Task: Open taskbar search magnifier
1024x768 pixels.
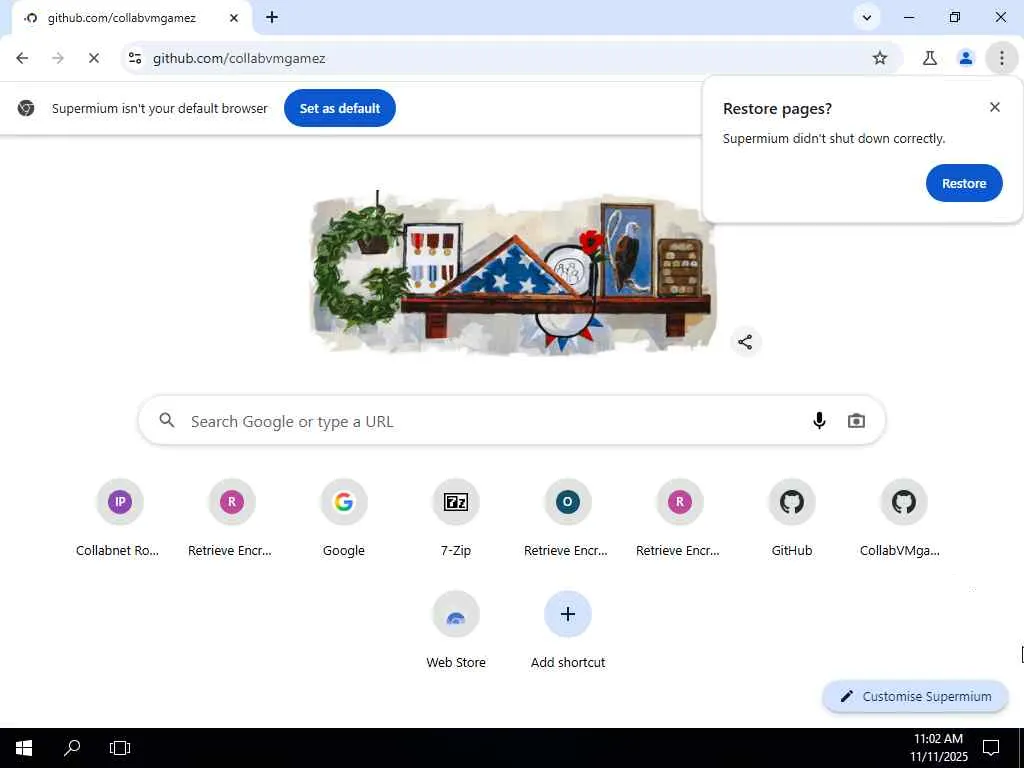Action: [x=72, y=748]
